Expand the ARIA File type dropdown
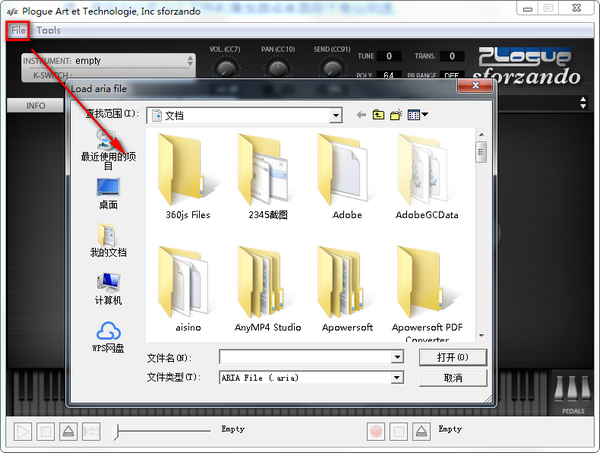600x453 pixels. (397, 378)
